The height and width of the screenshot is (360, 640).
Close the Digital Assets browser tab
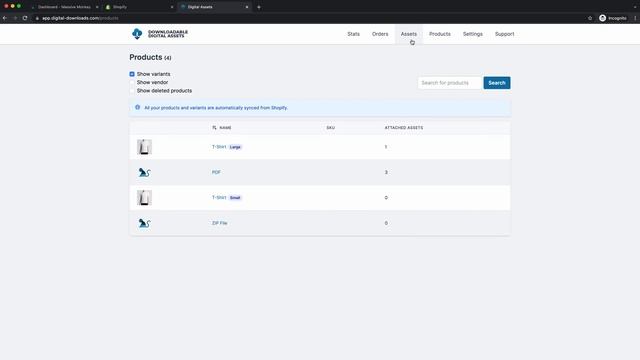tap(247, 7)
